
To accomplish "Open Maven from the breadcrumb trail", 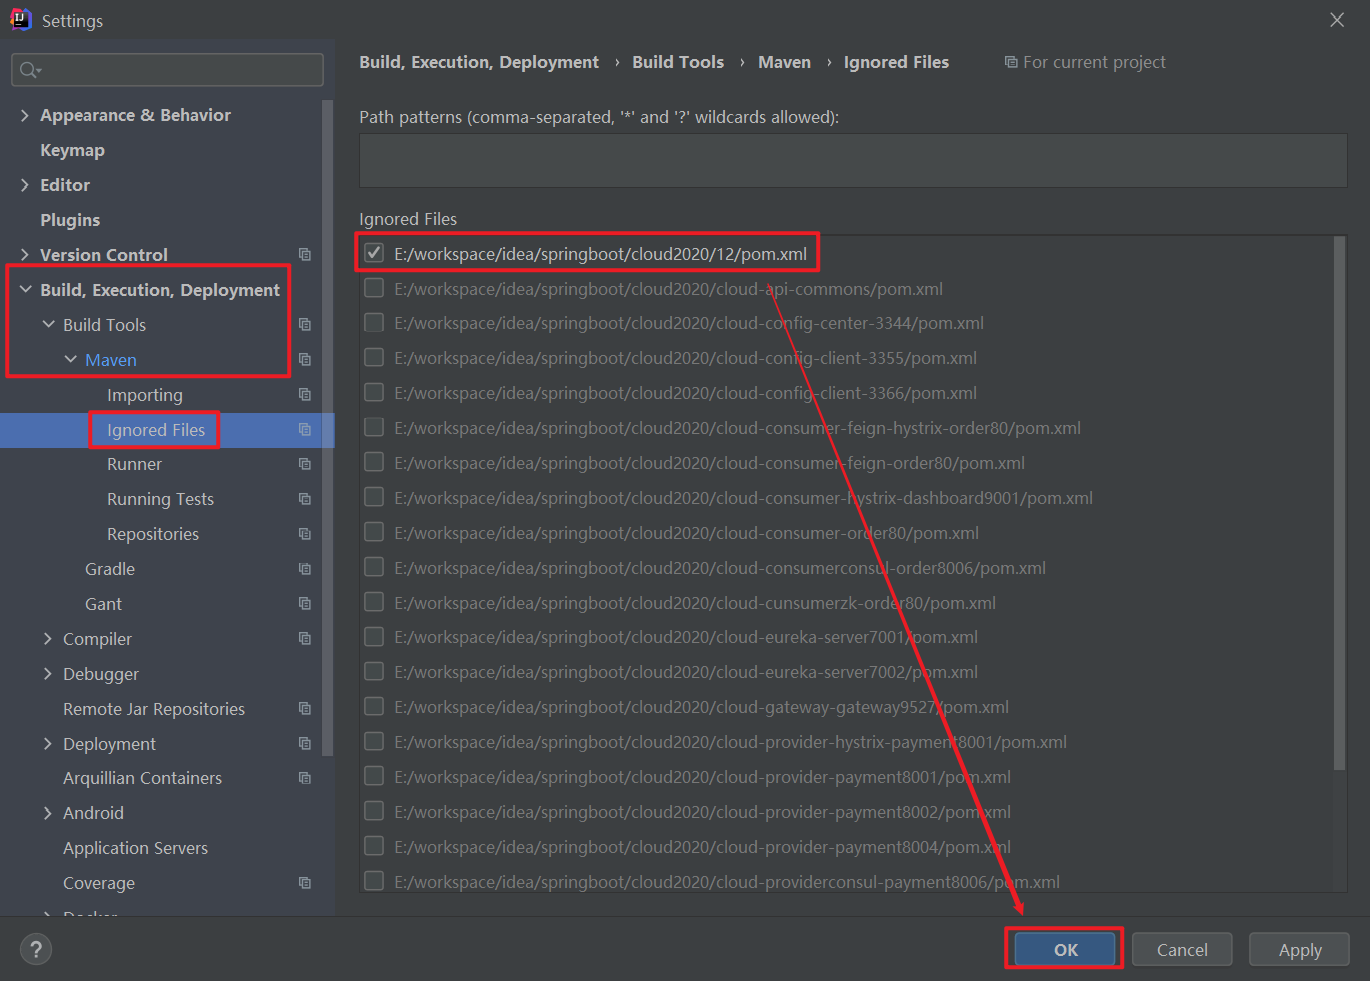I will tap(784, 61).
